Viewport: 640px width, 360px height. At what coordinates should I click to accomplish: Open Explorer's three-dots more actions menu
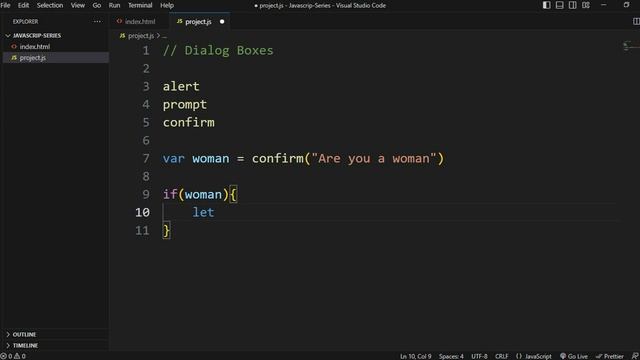point(97,21)
